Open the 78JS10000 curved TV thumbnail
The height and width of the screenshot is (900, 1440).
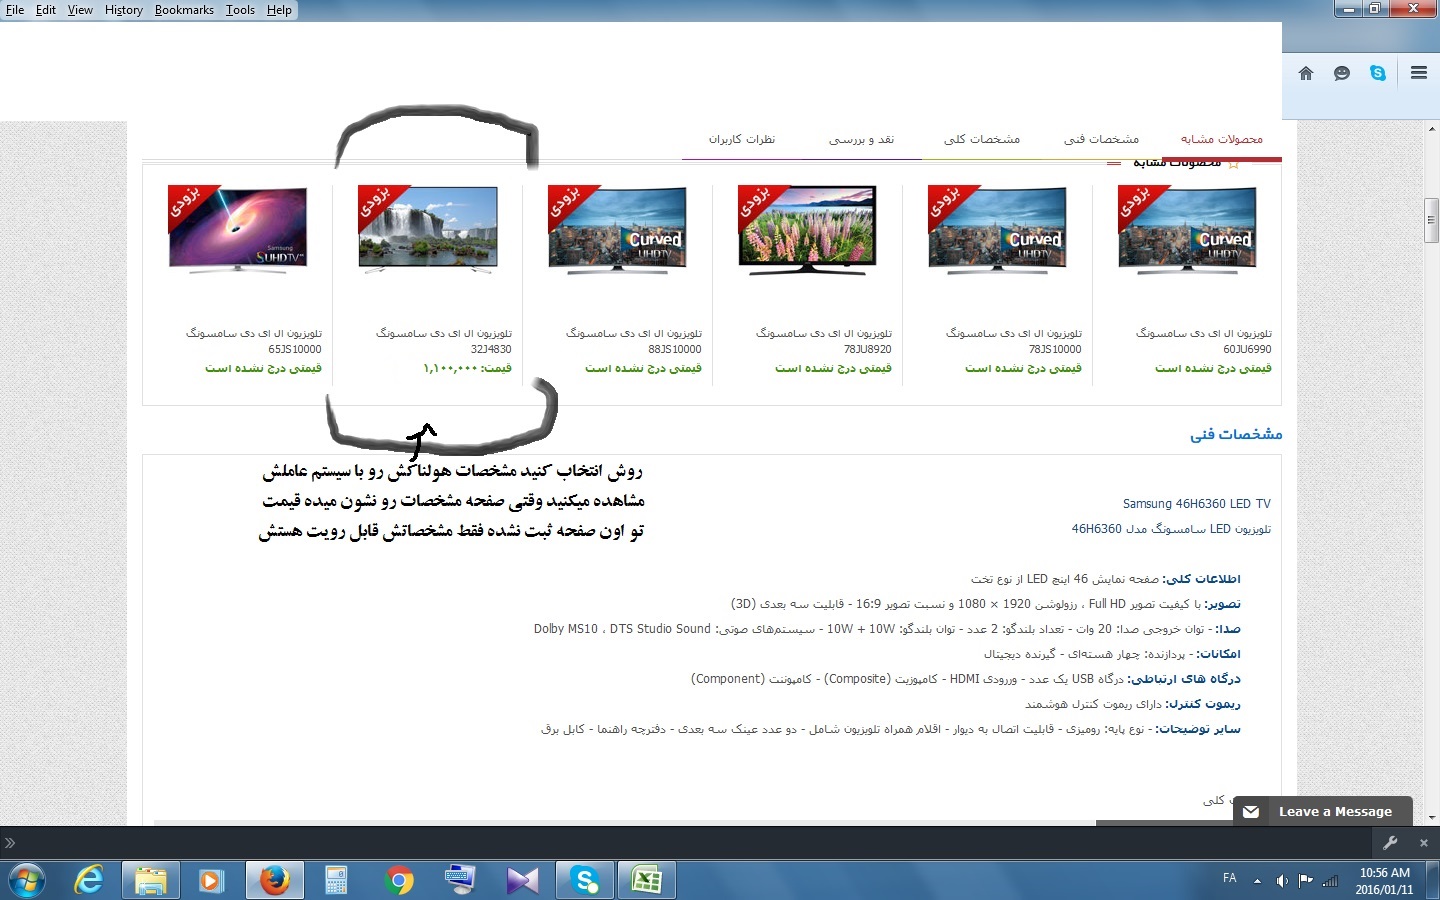point(997,229)
